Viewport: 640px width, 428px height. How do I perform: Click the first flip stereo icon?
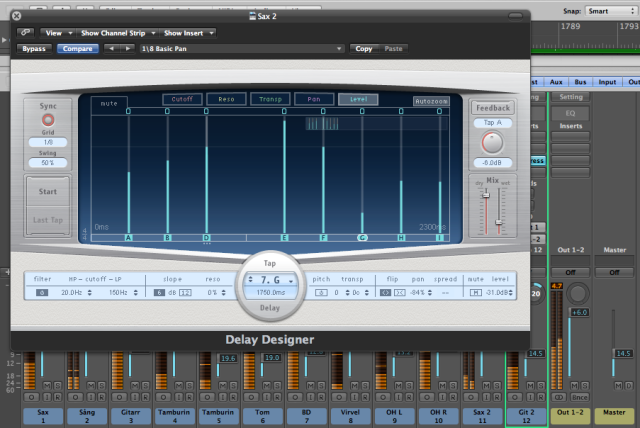(385, 293)
